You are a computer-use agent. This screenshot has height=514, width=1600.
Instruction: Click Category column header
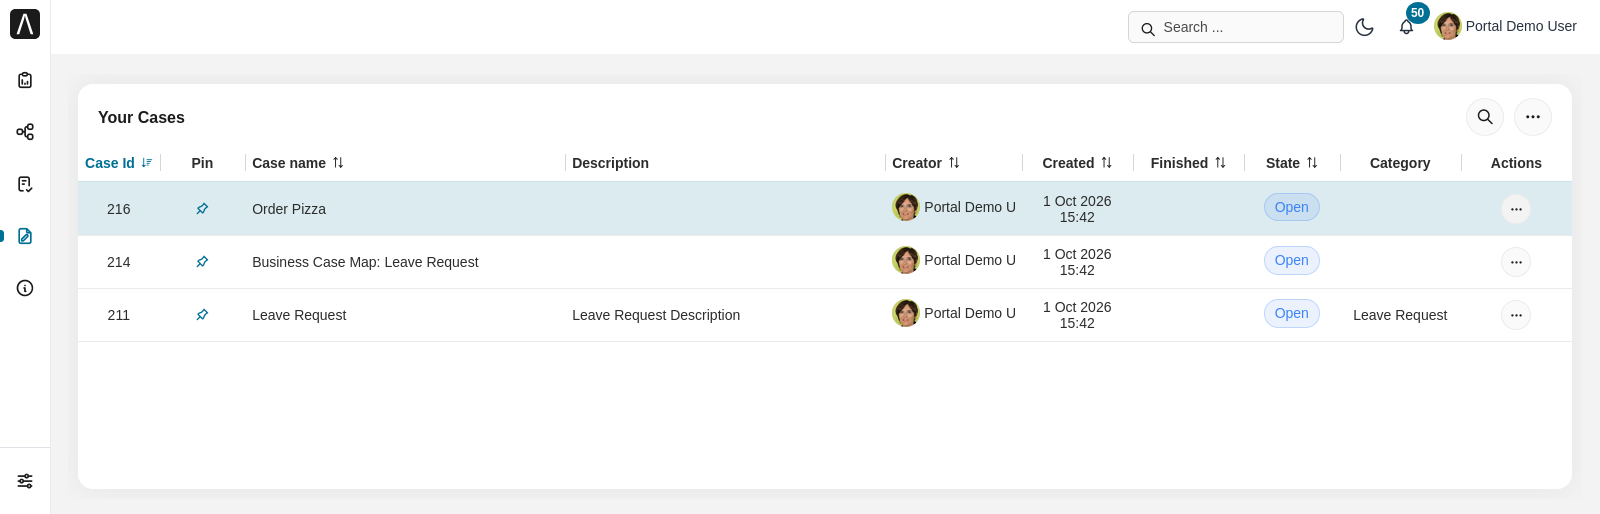pos(1400,163)
